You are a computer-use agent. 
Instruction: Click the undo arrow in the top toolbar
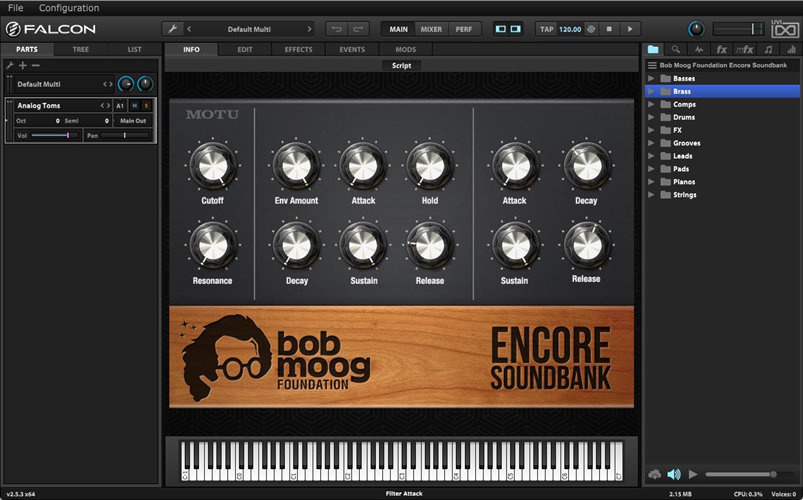tap(336, 29)
